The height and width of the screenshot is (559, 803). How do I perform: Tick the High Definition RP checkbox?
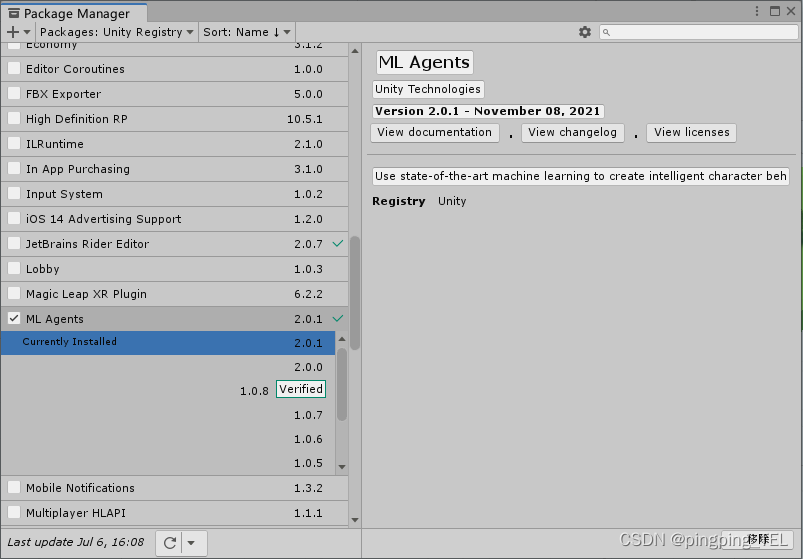[14, 119]
